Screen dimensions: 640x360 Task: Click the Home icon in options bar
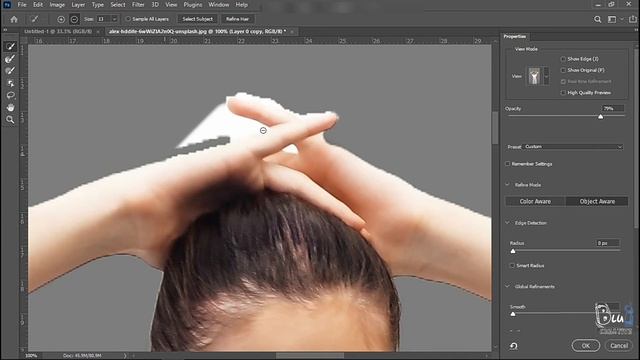click(x=14, y=19)
